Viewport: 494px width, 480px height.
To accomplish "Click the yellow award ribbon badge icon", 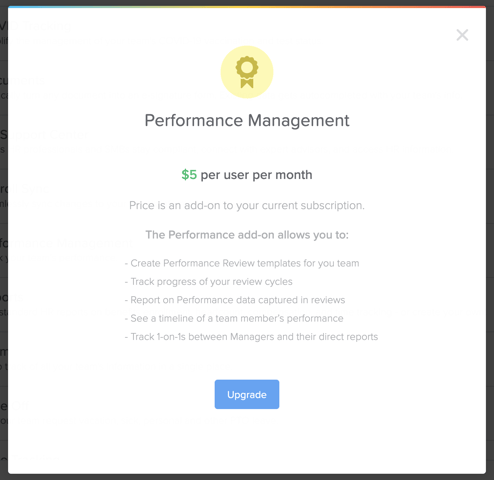I will pyautogui.click(x=247, y=72).
